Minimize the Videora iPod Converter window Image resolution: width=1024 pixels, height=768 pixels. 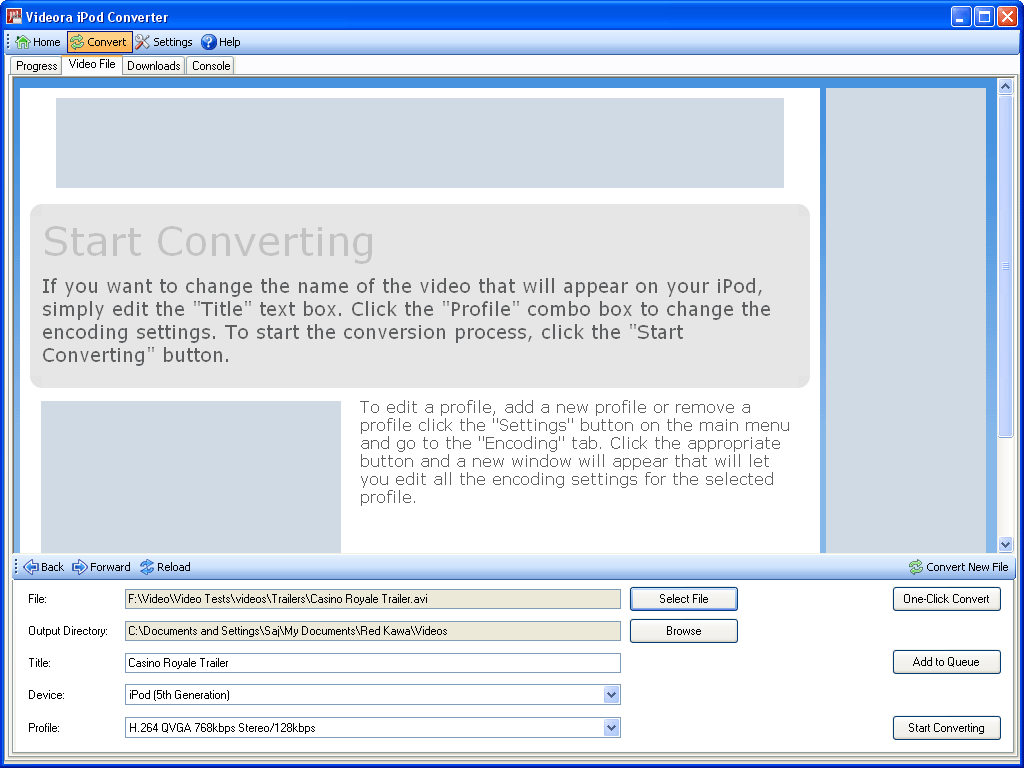961,17
